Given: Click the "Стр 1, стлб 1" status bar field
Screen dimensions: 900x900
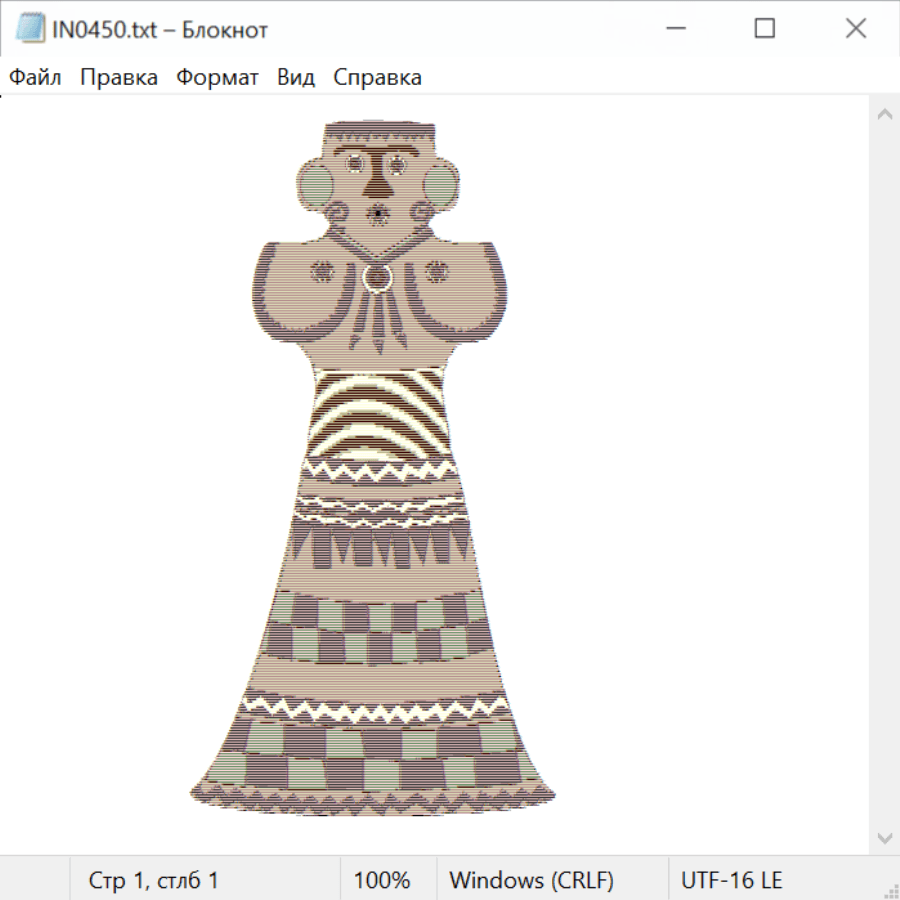Looking at the screenshot, I should click(153, 880).
